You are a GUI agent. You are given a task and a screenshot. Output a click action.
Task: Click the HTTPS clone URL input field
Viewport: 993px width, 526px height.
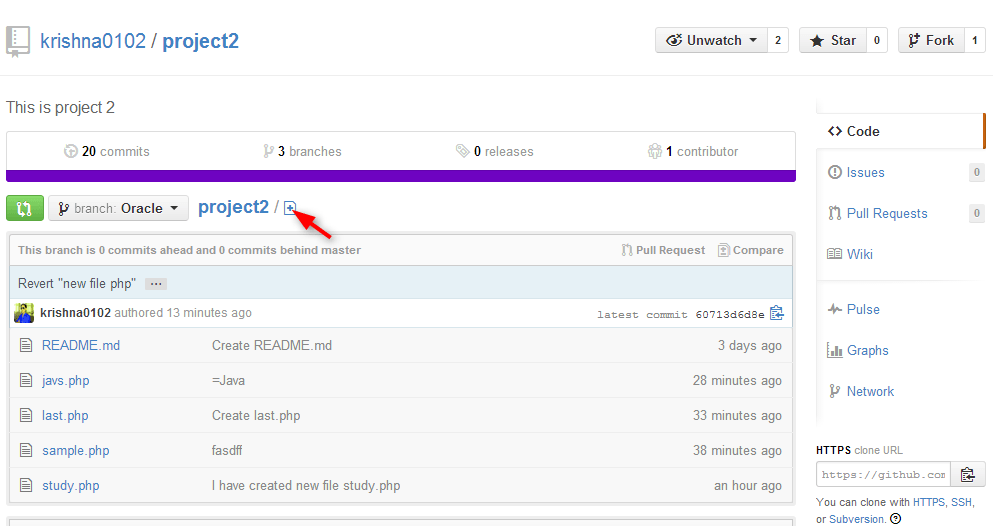point(883,475)
